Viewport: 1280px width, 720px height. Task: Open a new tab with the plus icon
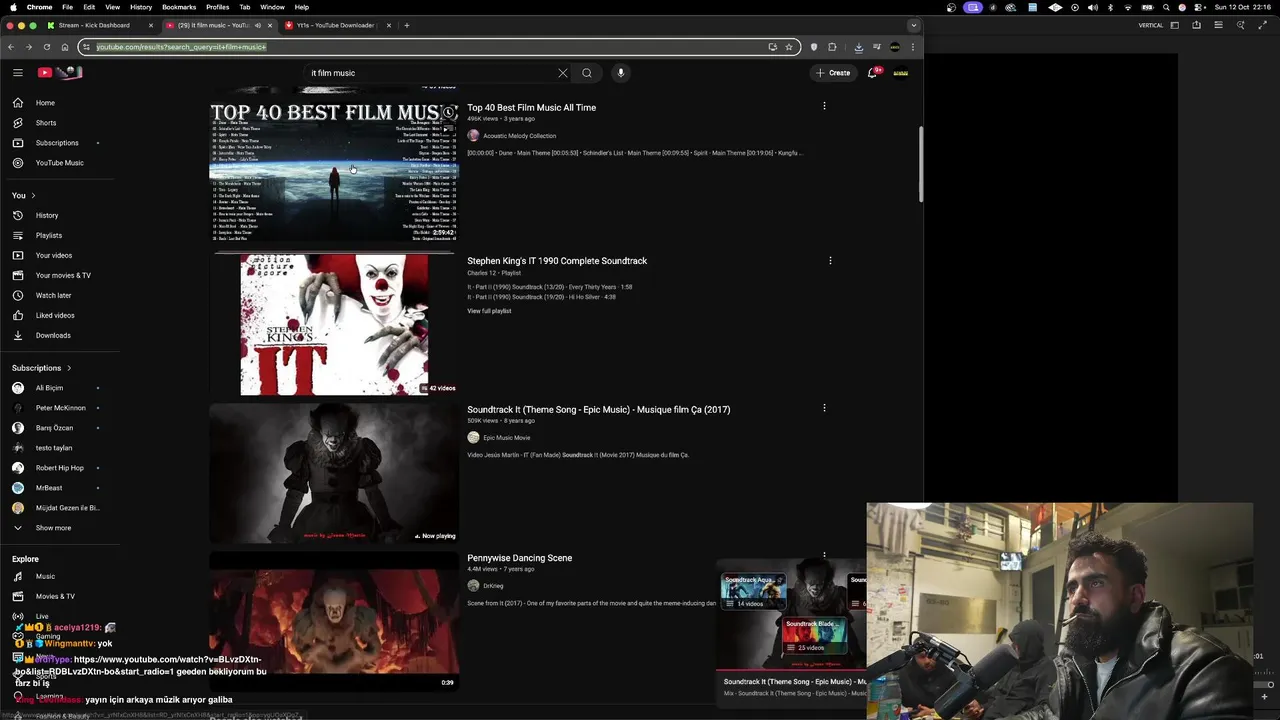[x=406, y=25]
